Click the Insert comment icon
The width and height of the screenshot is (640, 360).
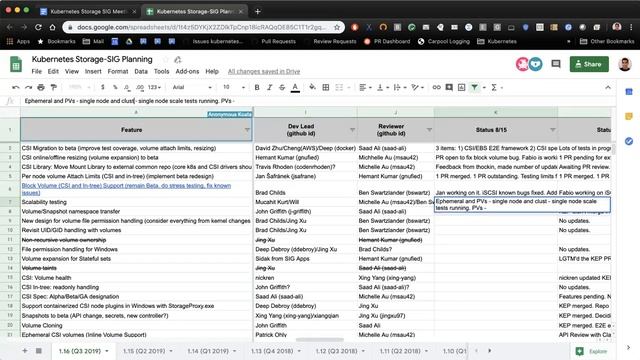click(449, 87)
